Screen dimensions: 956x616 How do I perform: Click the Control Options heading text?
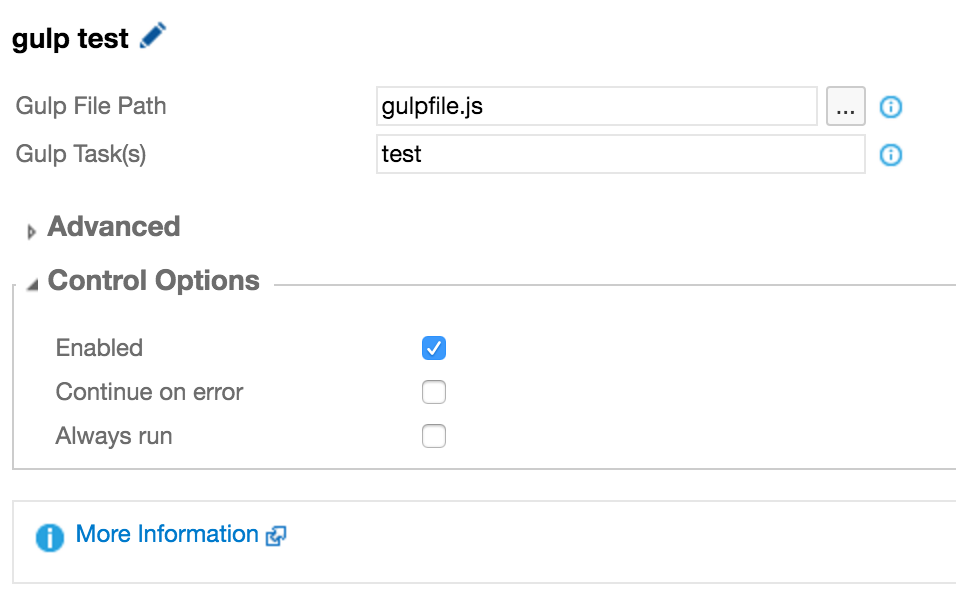point(154,281)
